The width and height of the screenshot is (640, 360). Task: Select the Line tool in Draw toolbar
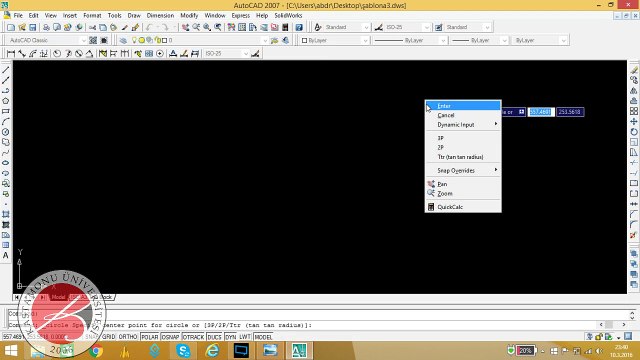tap(6, 70)
